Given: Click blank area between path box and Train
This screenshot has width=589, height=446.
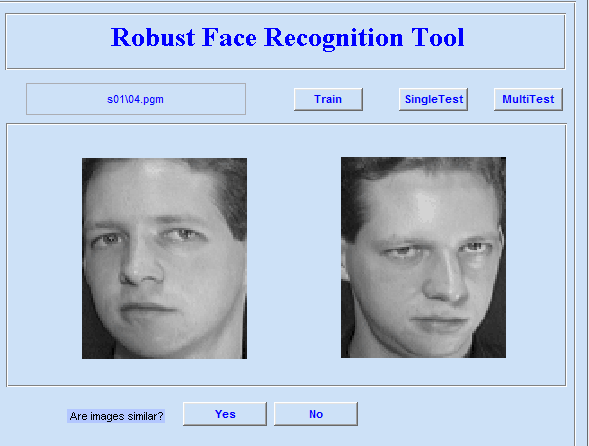Looking at the screenshot, I should click(x=270, y=99).
